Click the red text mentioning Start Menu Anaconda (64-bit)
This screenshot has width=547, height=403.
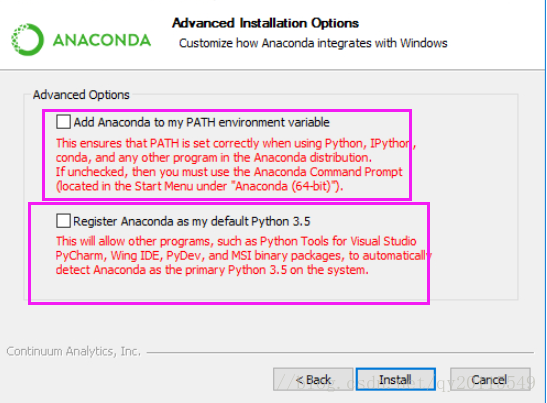[200, 186]
